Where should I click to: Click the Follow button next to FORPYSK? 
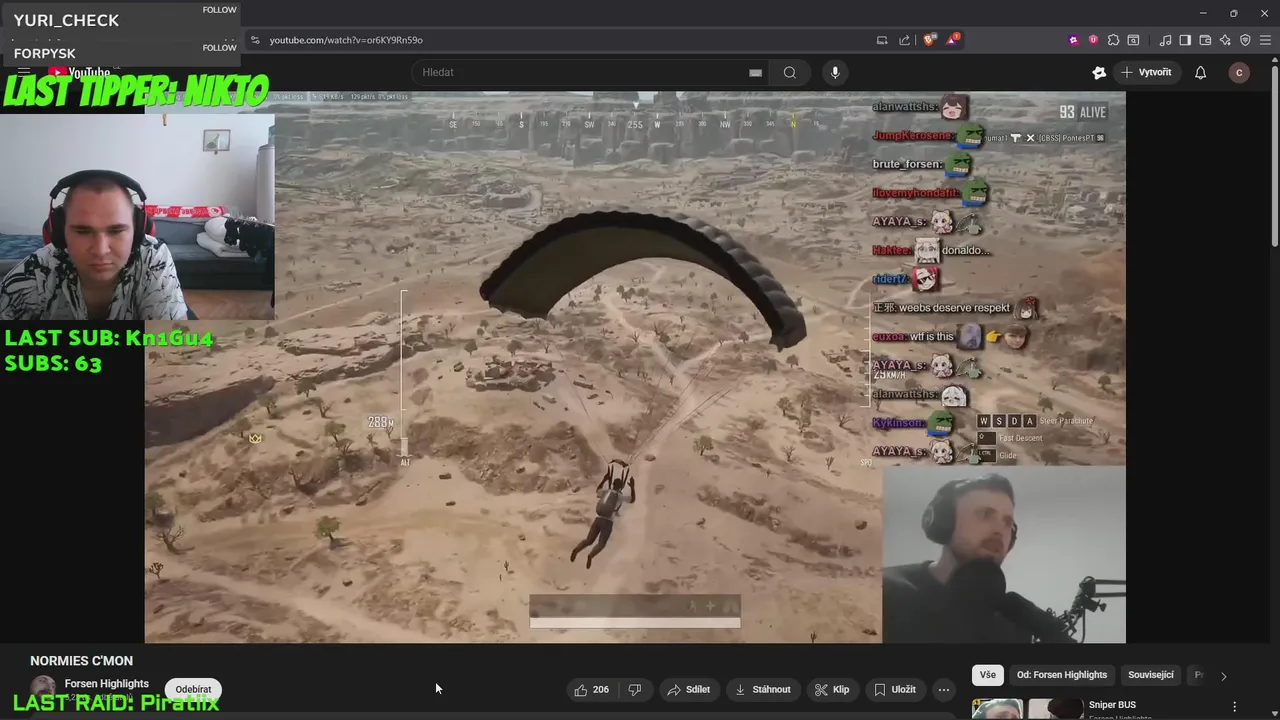click(220, 48)
